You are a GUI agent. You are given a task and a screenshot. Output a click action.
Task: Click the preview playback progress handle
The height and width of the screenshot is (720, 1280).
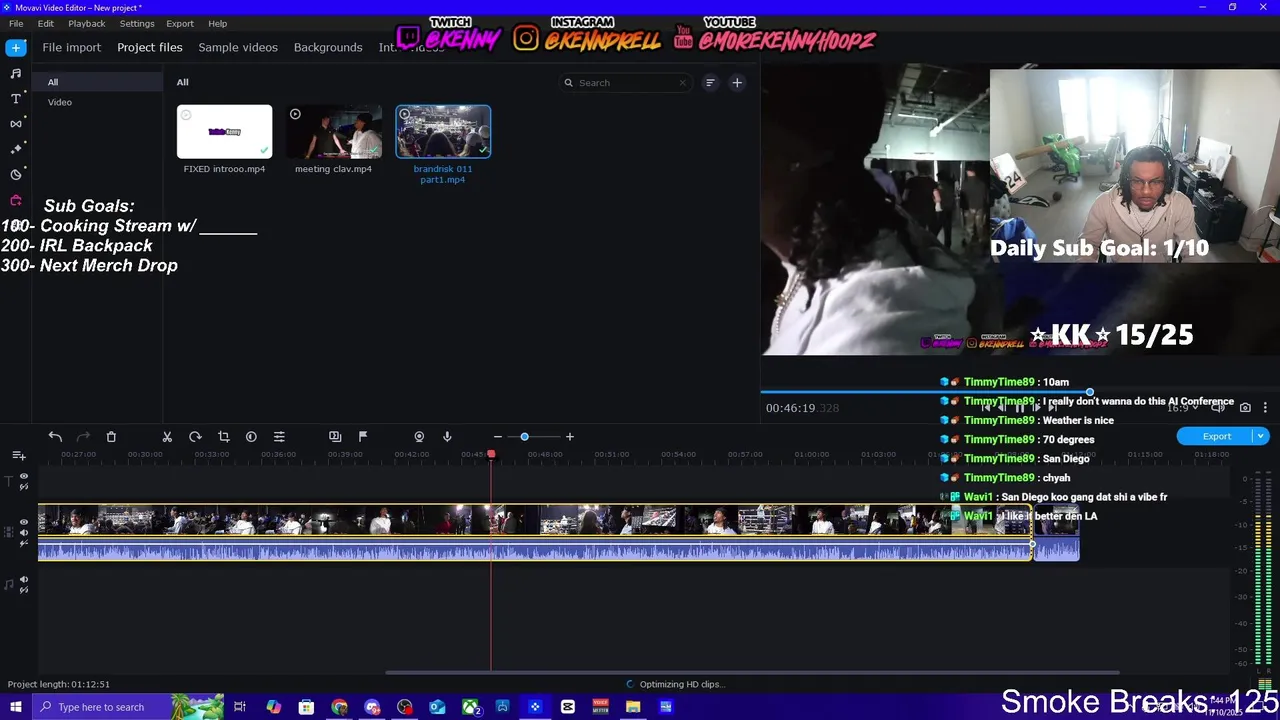(x=1090, y=392)
